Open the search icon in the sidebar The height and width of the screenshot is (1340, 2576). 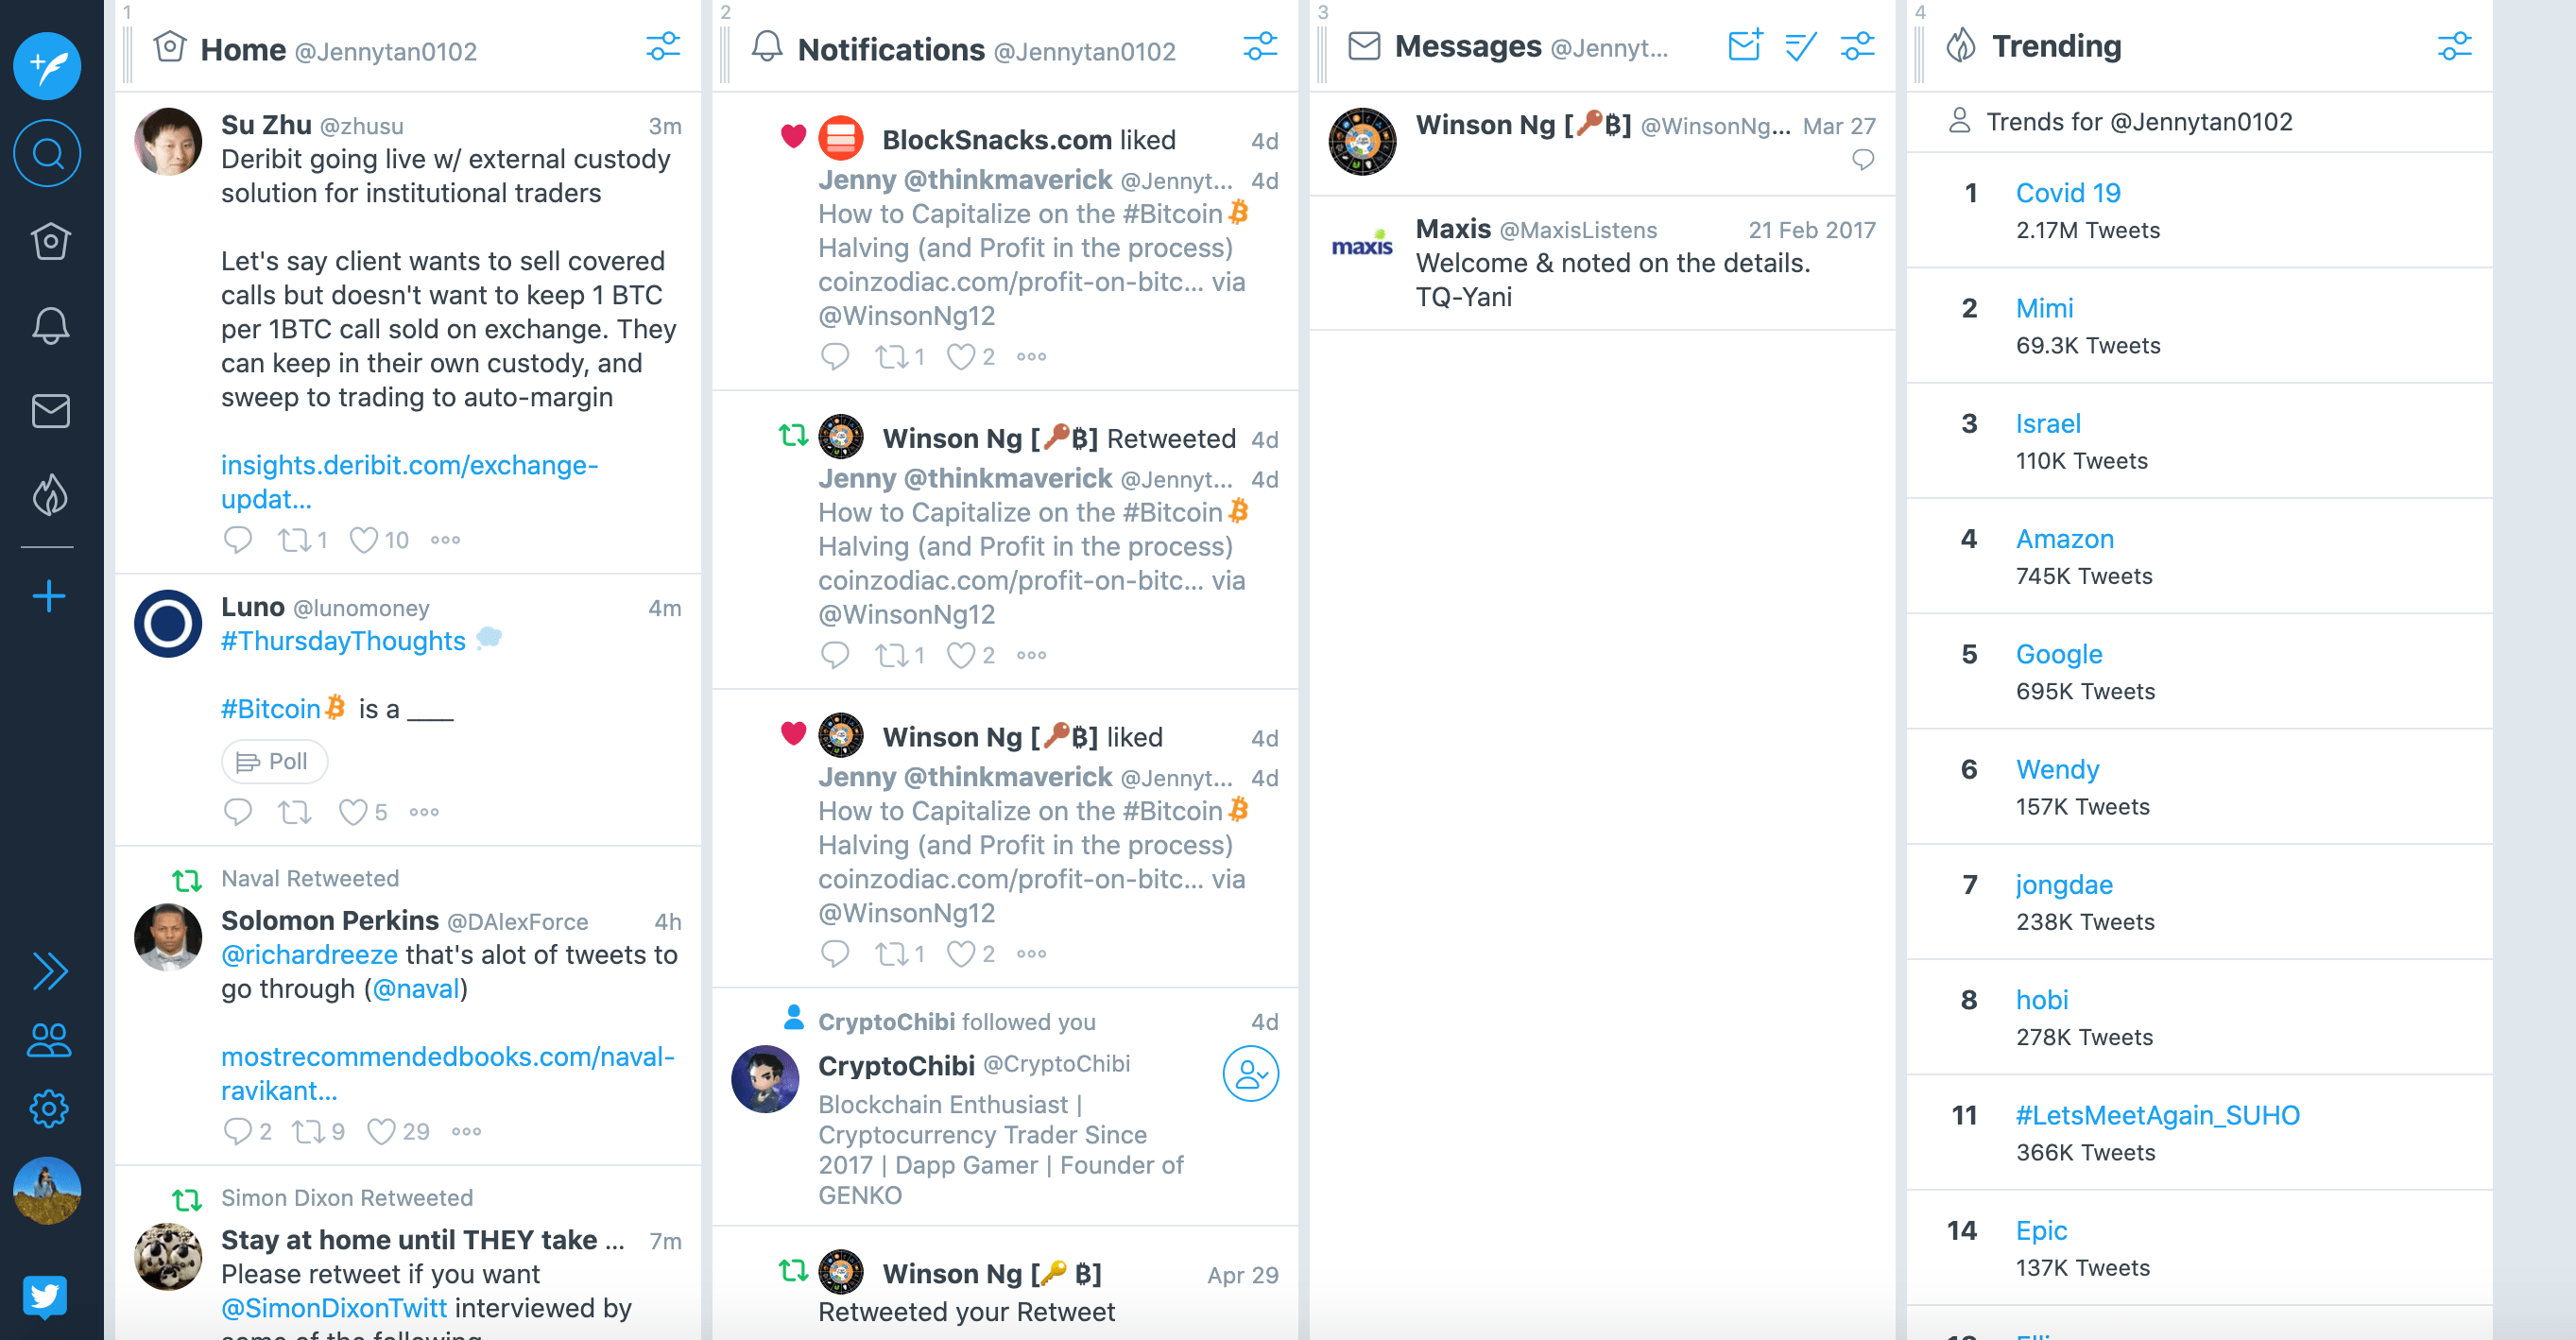47,153
